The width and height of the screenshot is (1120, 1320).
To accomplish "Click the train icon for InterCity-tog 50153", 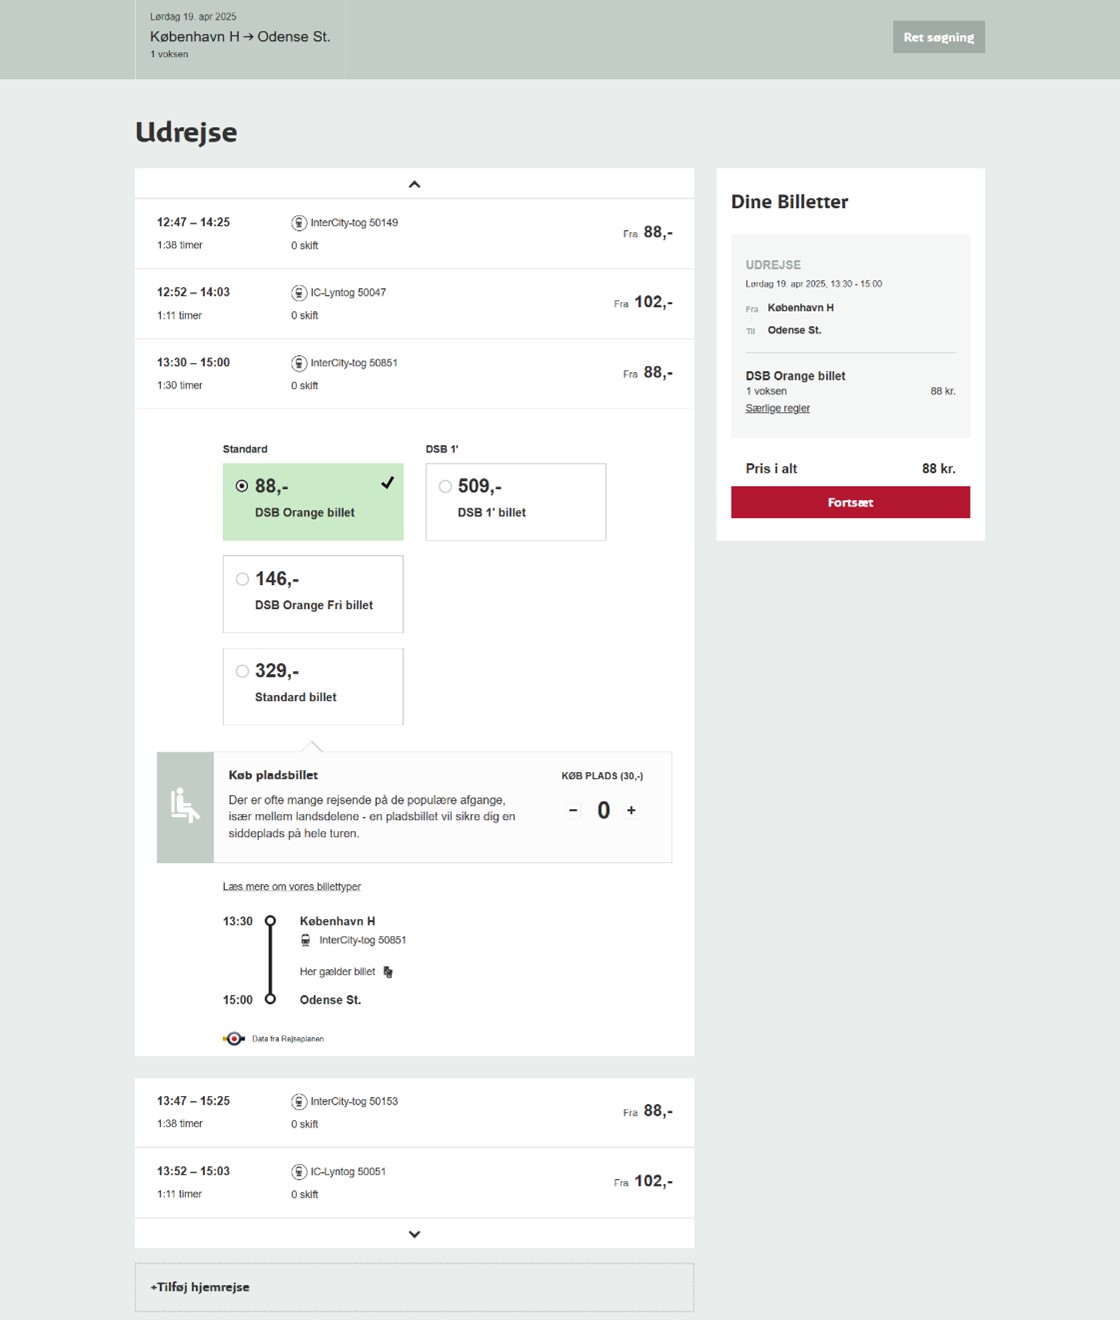I will [299, 1101].
